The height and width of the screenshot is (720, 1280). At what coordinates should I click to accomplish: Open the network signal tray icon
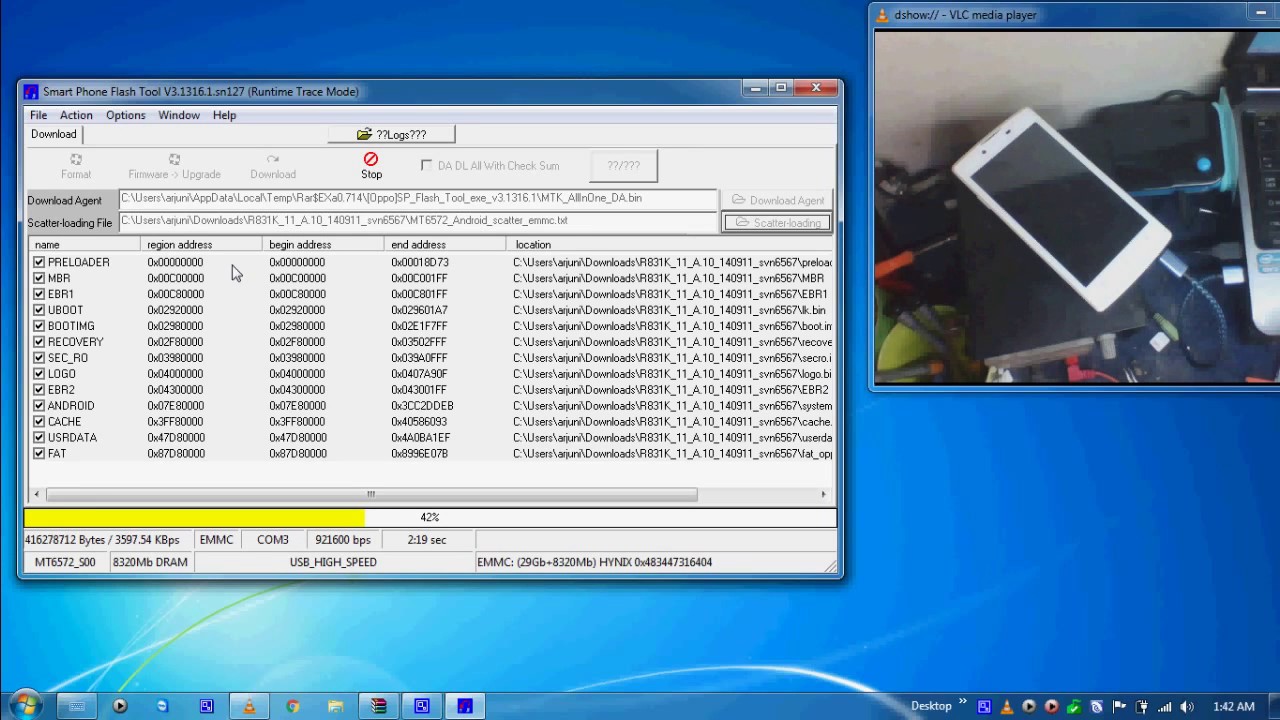click(x=1164, y=707)
